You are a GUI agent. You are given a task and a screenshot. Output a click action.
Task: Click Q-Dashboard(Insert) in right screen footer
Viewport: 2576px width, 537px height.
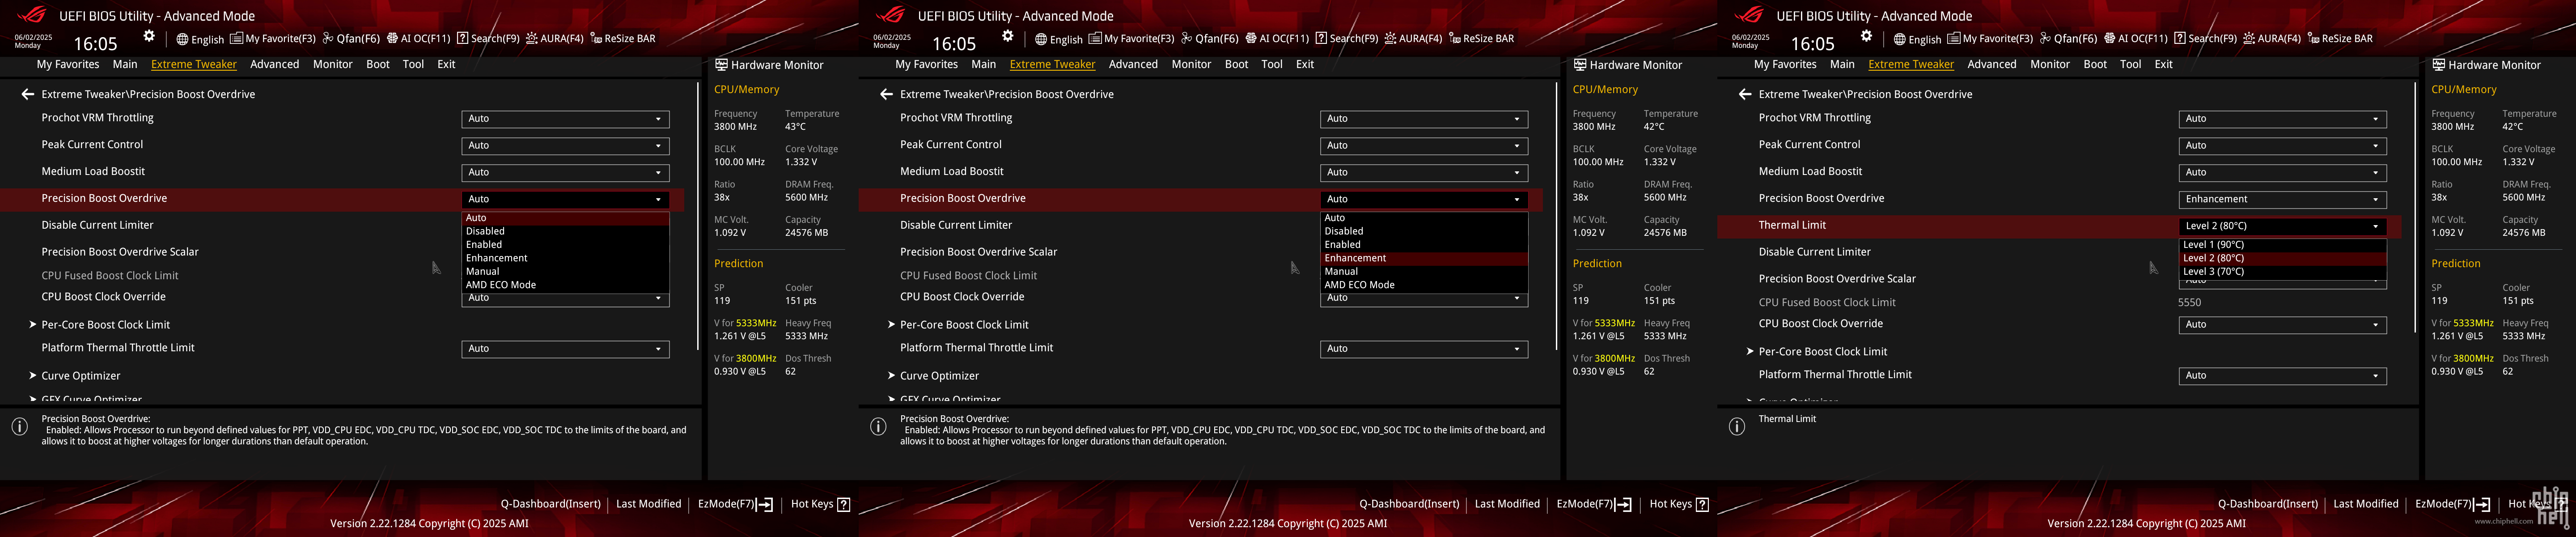click(x=2268, y=504)
